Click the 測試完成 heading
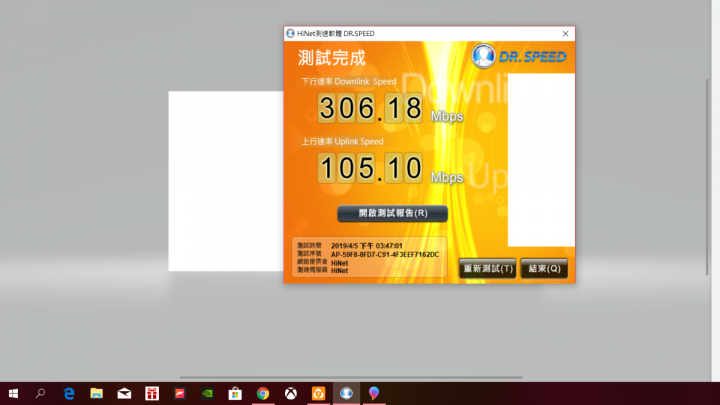The image size is (720, 405). 332,58
